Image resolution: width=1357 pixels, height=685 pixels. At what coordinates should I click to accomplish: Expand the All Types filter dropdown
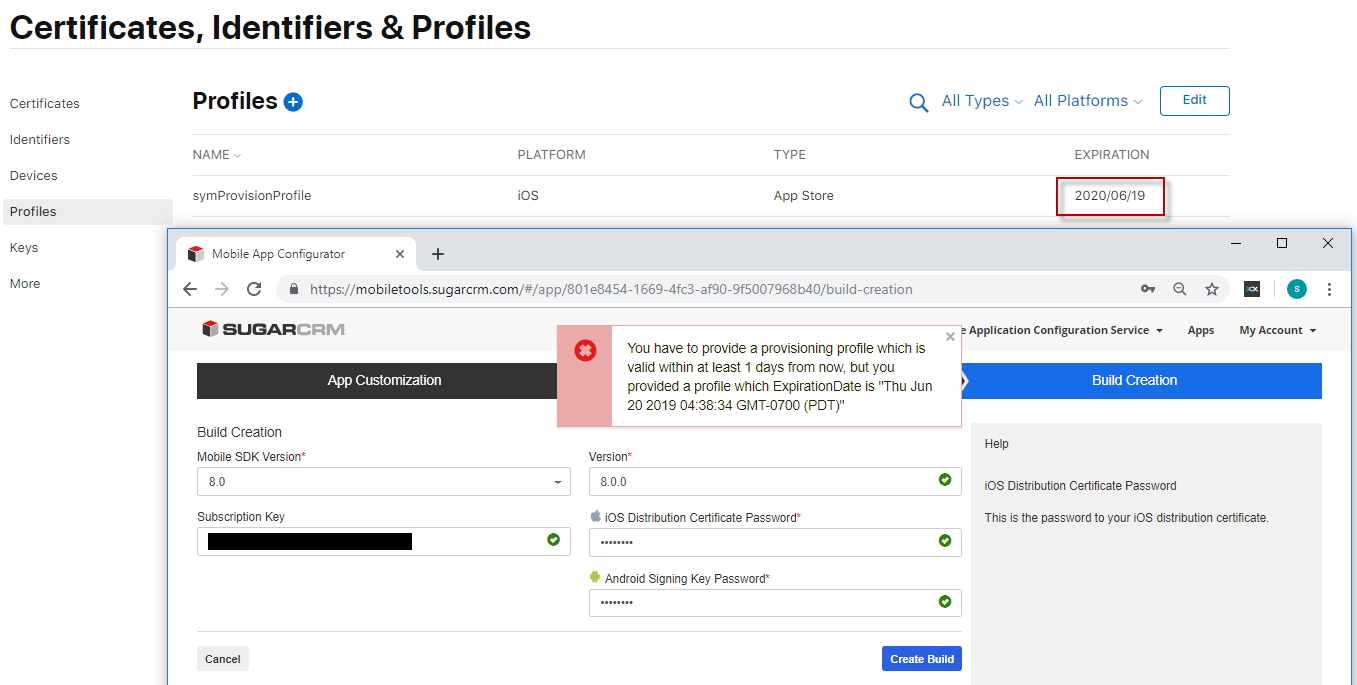tap(982, 101)
